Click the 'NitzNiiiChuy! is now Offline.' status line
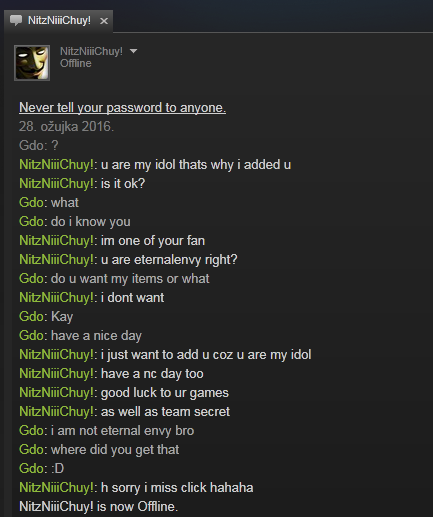The width and height of the screenshot is (433, 517). tap(99, 507)
